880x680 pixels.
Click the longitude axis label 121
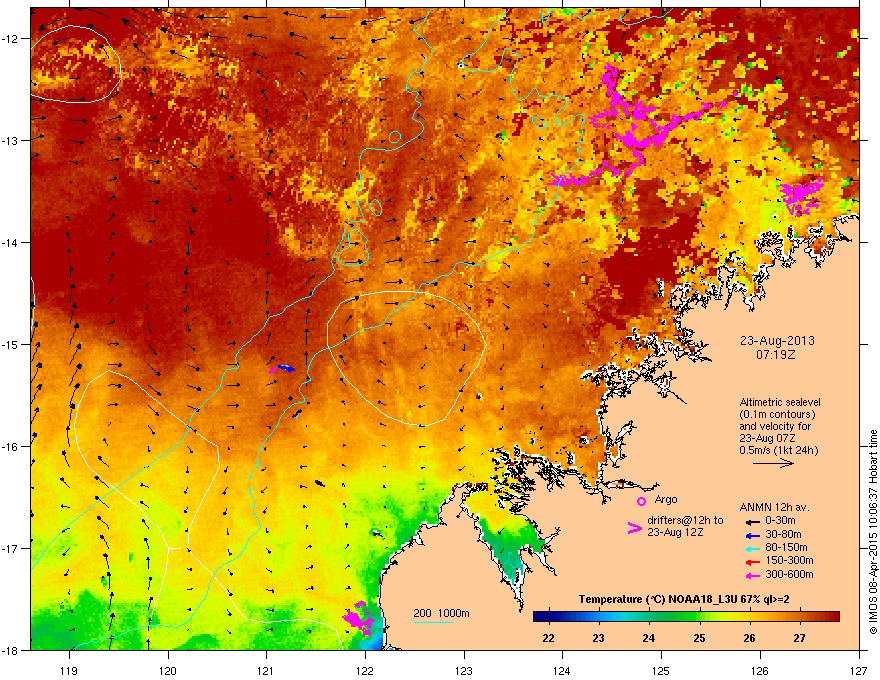pyautogui.click(x=267, y=671)
